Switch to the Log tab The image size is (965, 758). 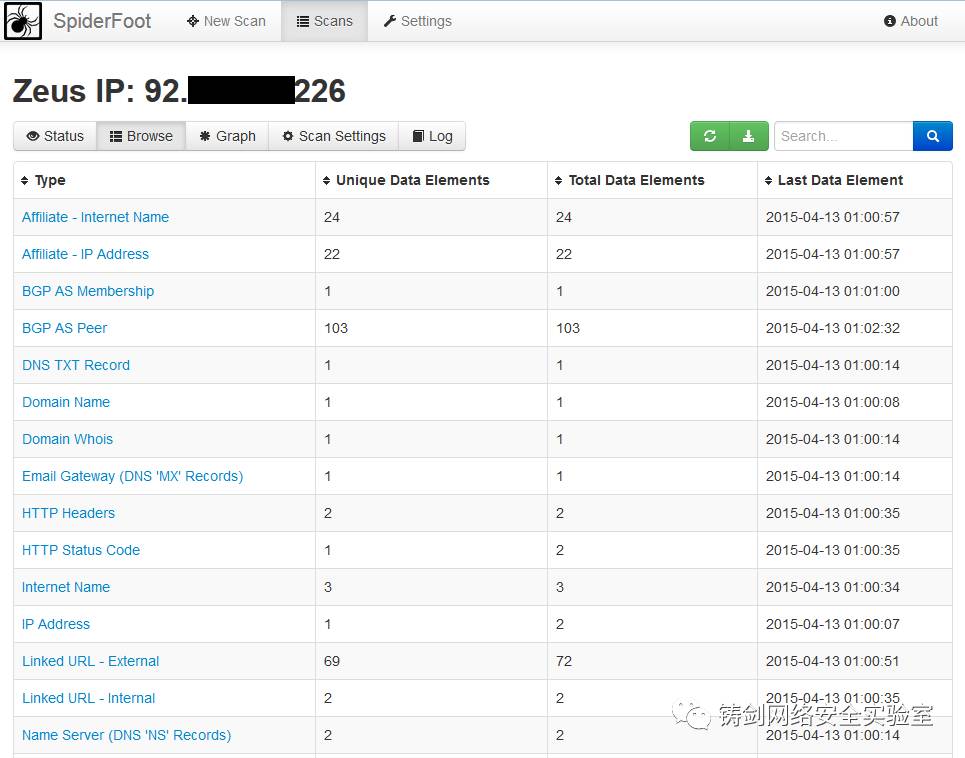pyautogui.click(x=432, y=136)
